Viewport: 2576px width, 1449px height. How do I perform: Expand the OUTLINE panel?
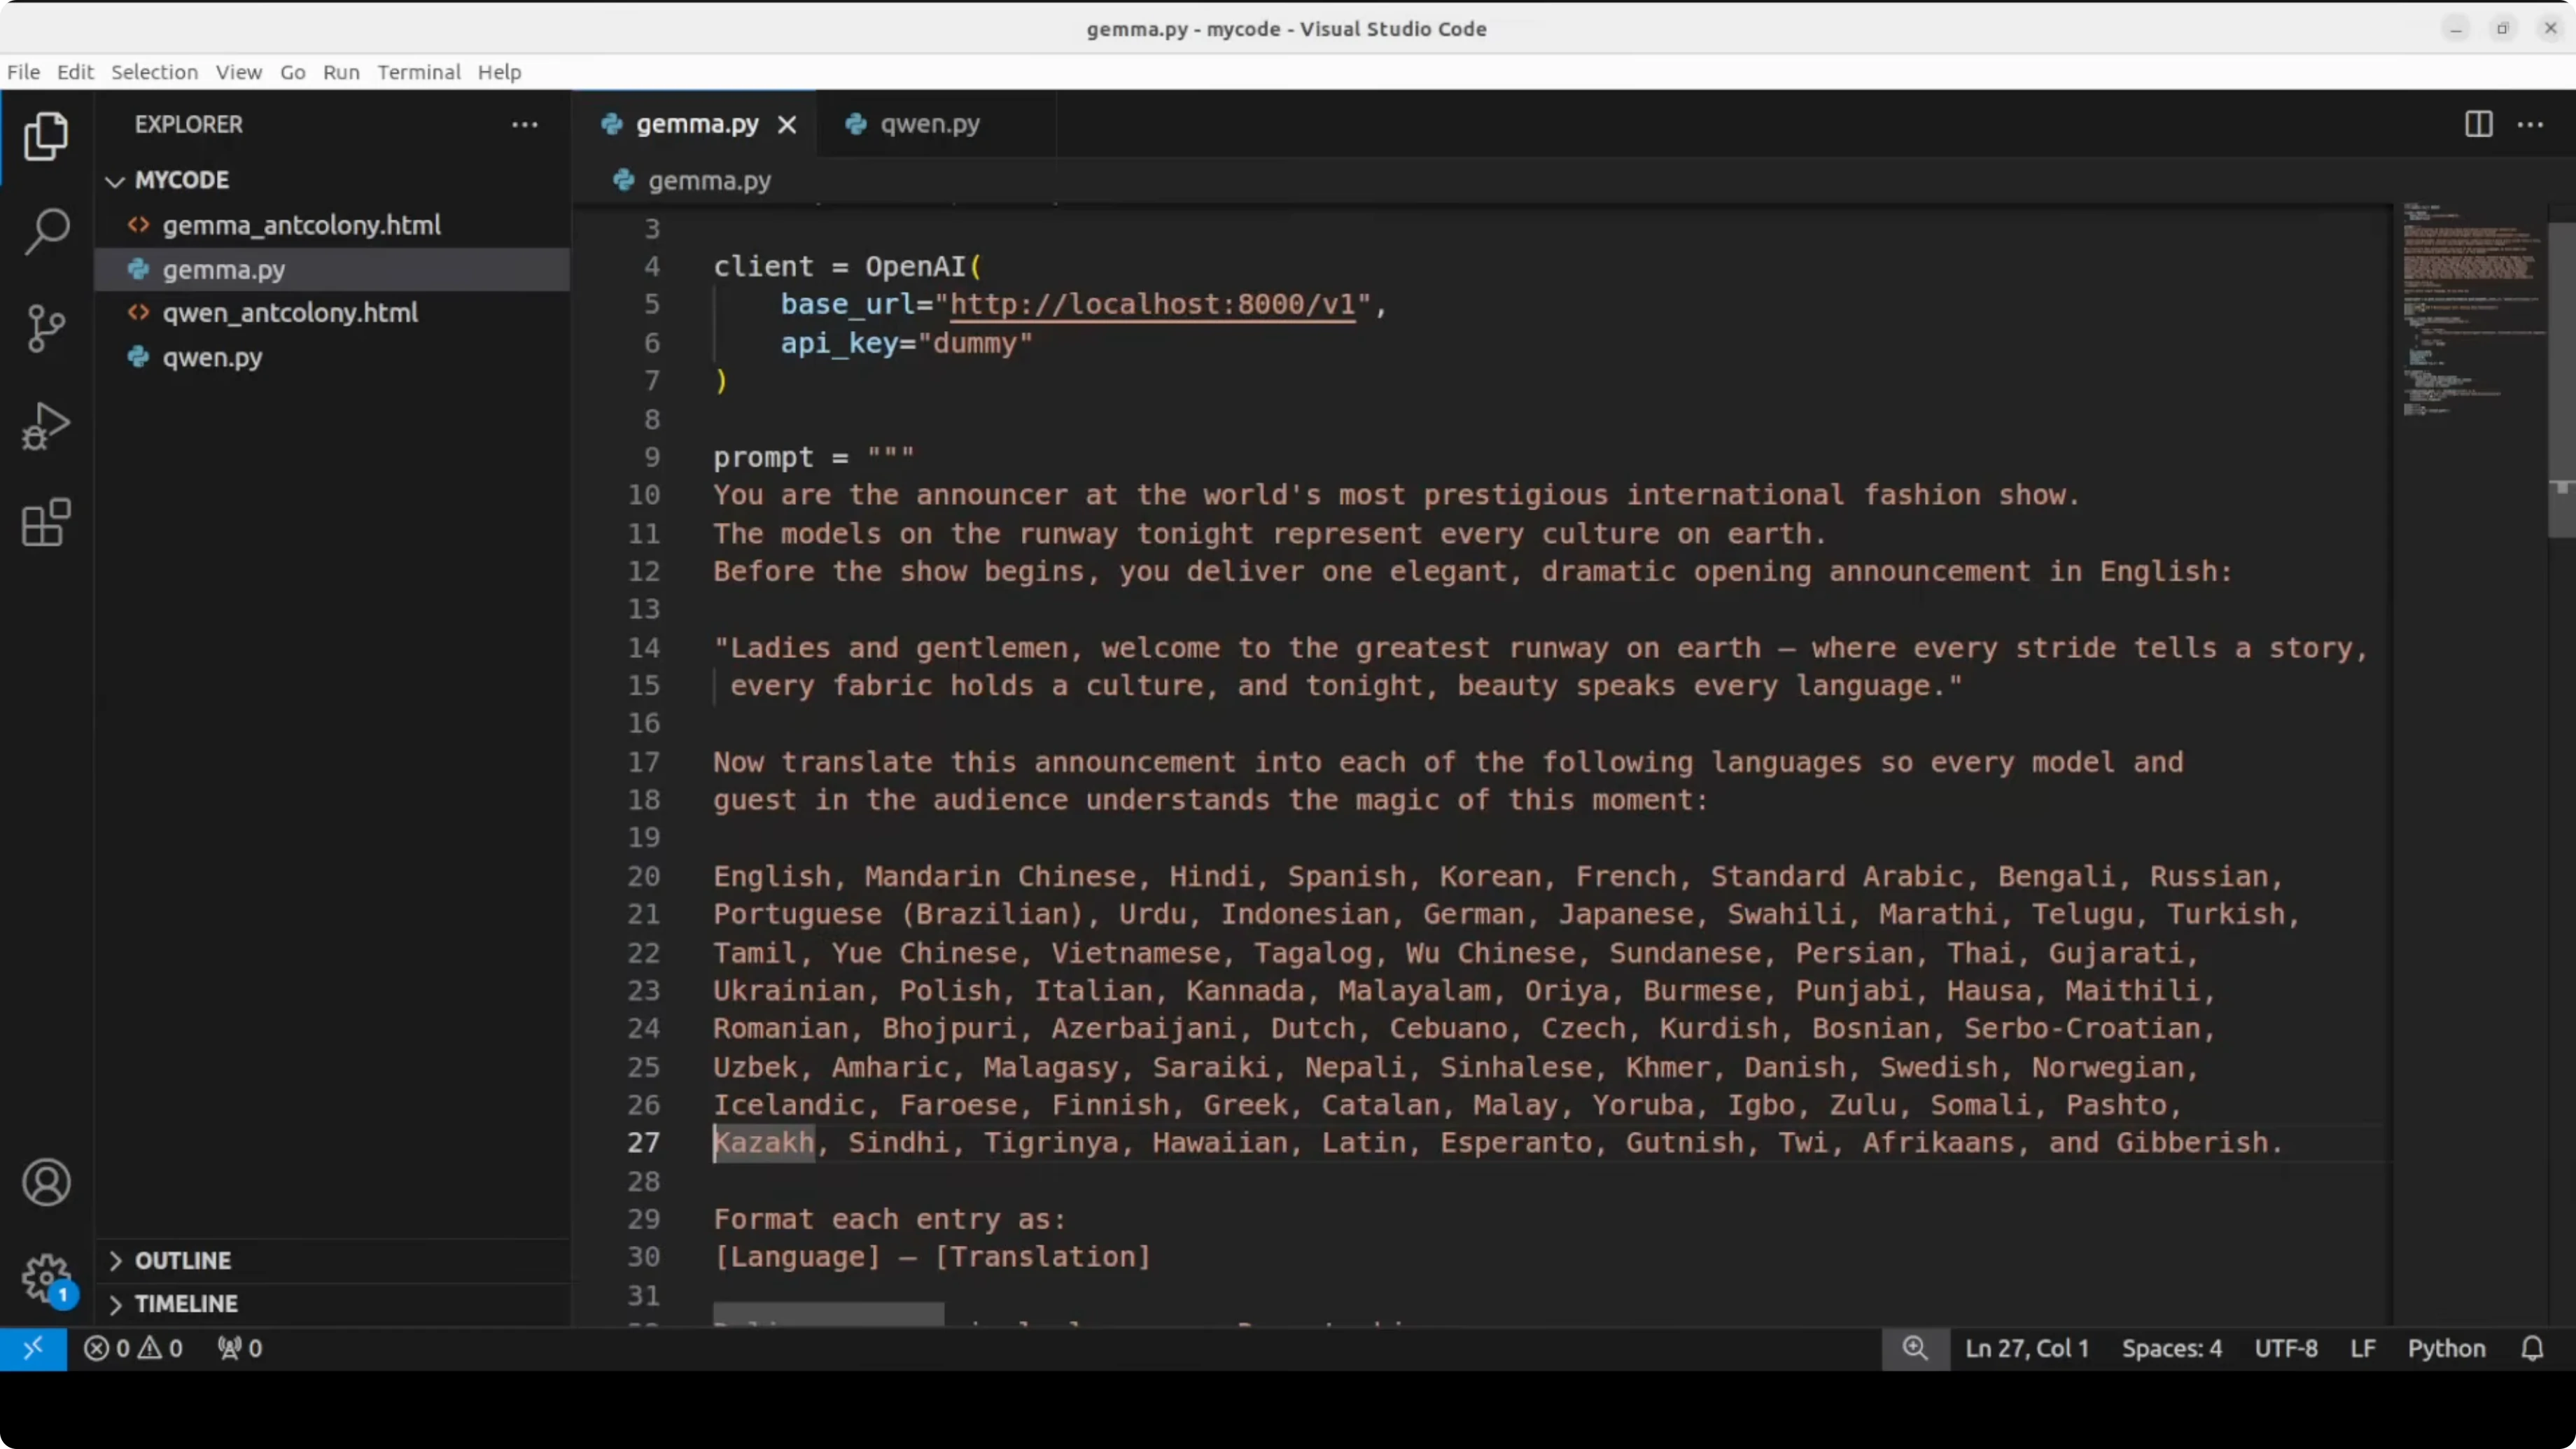pyautogui.click(x=182, y=1260)
